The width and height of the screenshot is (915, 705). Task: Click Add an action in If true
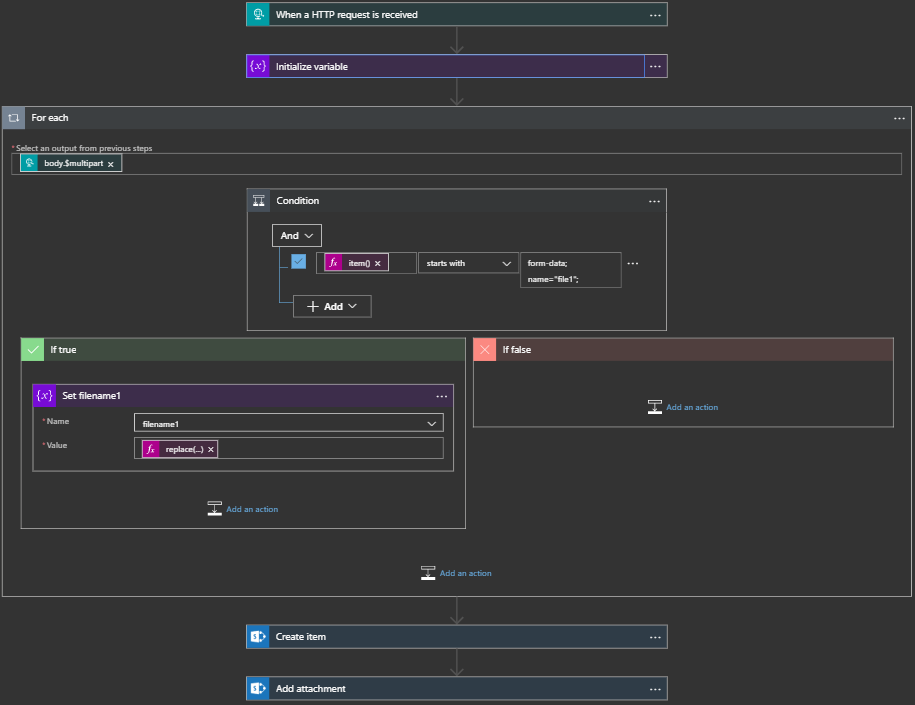pos(251,509)
